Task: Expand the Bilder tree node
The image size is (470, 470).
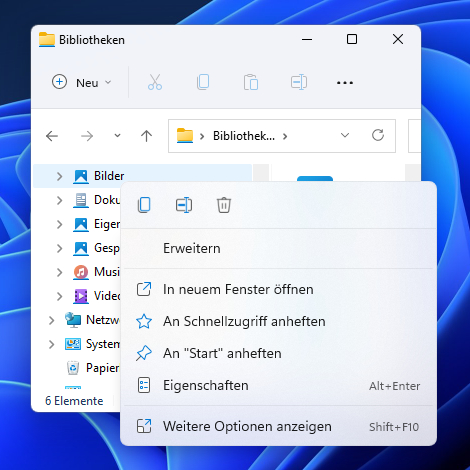Action: (x=59, y=176)
